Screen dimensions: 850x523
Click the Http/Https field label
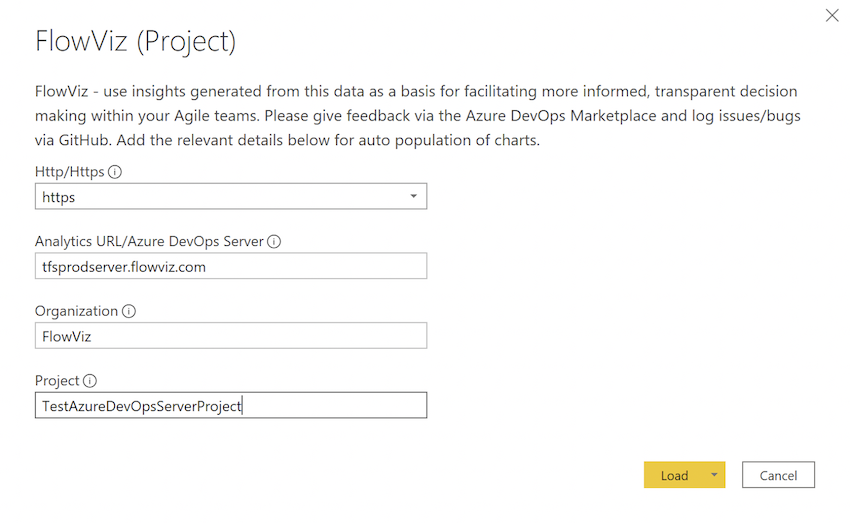[x=69, y=172]
